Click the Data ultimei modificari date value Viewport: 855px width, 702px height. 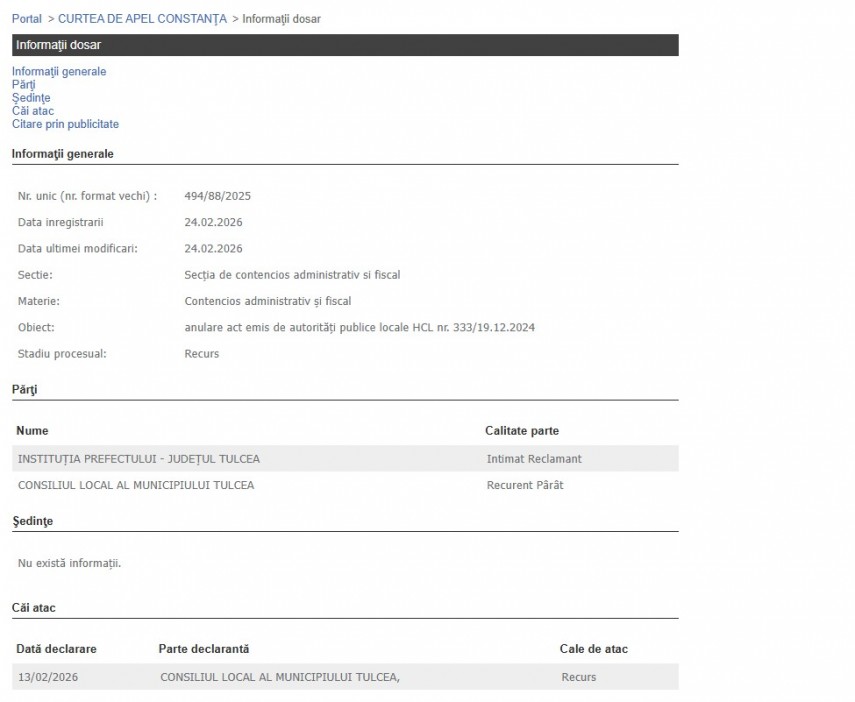(213, 248)
